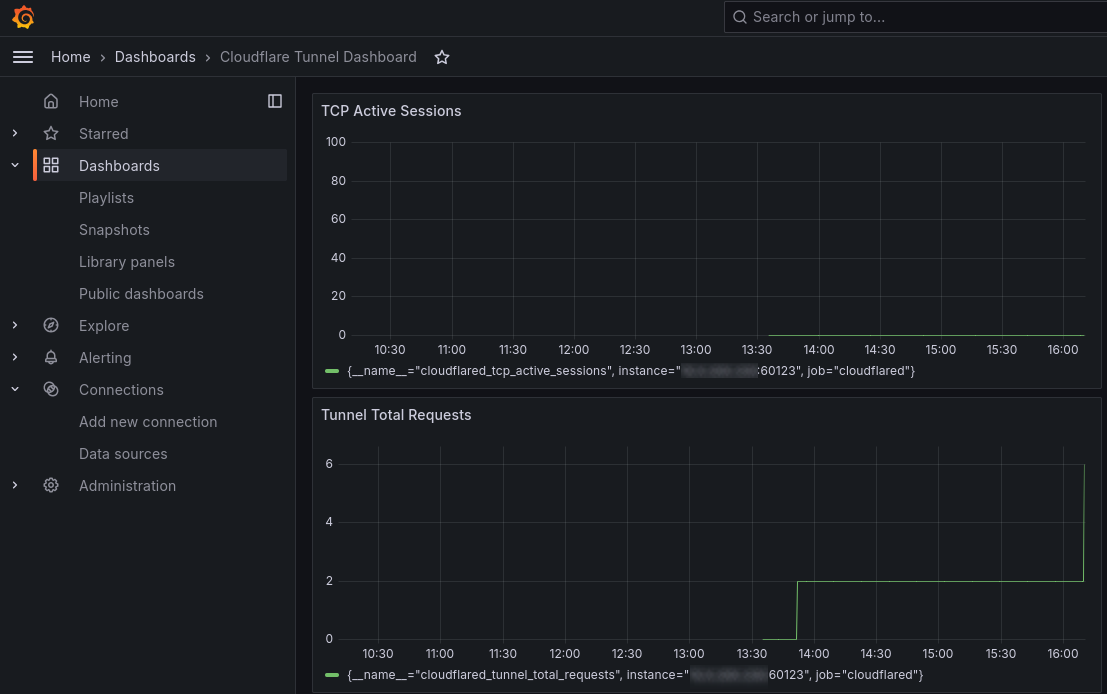1107x694 pixels.
Task: Click TCP Active Sessions panel title
Action: coord(391,111)
